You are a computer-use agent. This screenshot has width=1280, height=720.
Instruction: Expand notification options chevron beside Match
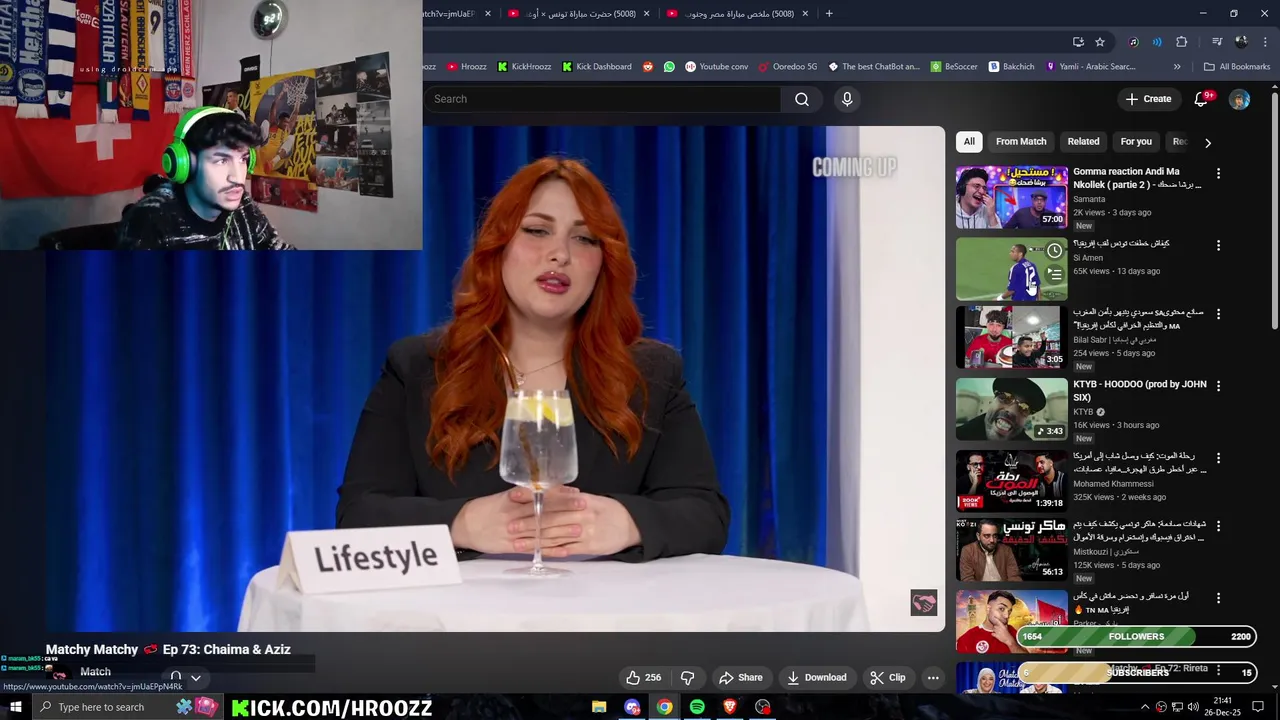(x=196, y=677)
